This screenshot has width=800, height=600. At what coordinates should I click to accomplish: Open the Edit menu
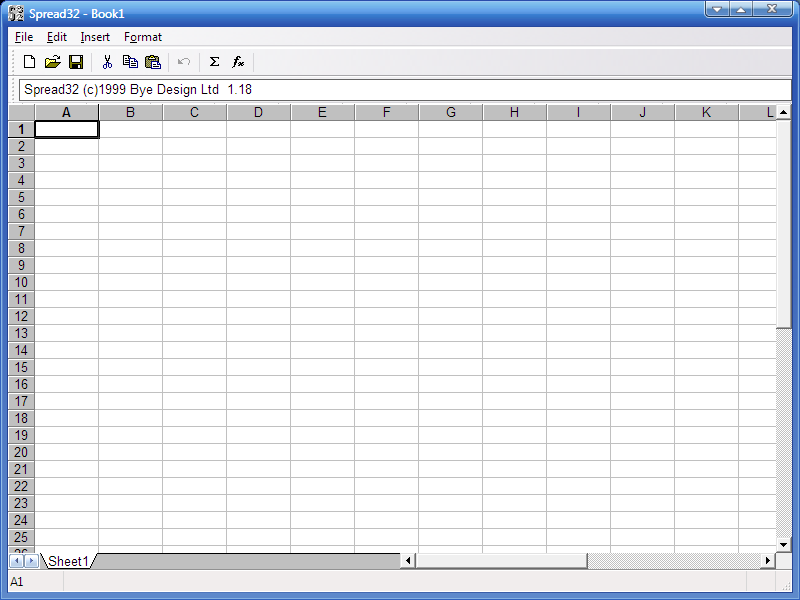[x=57, y=37]
